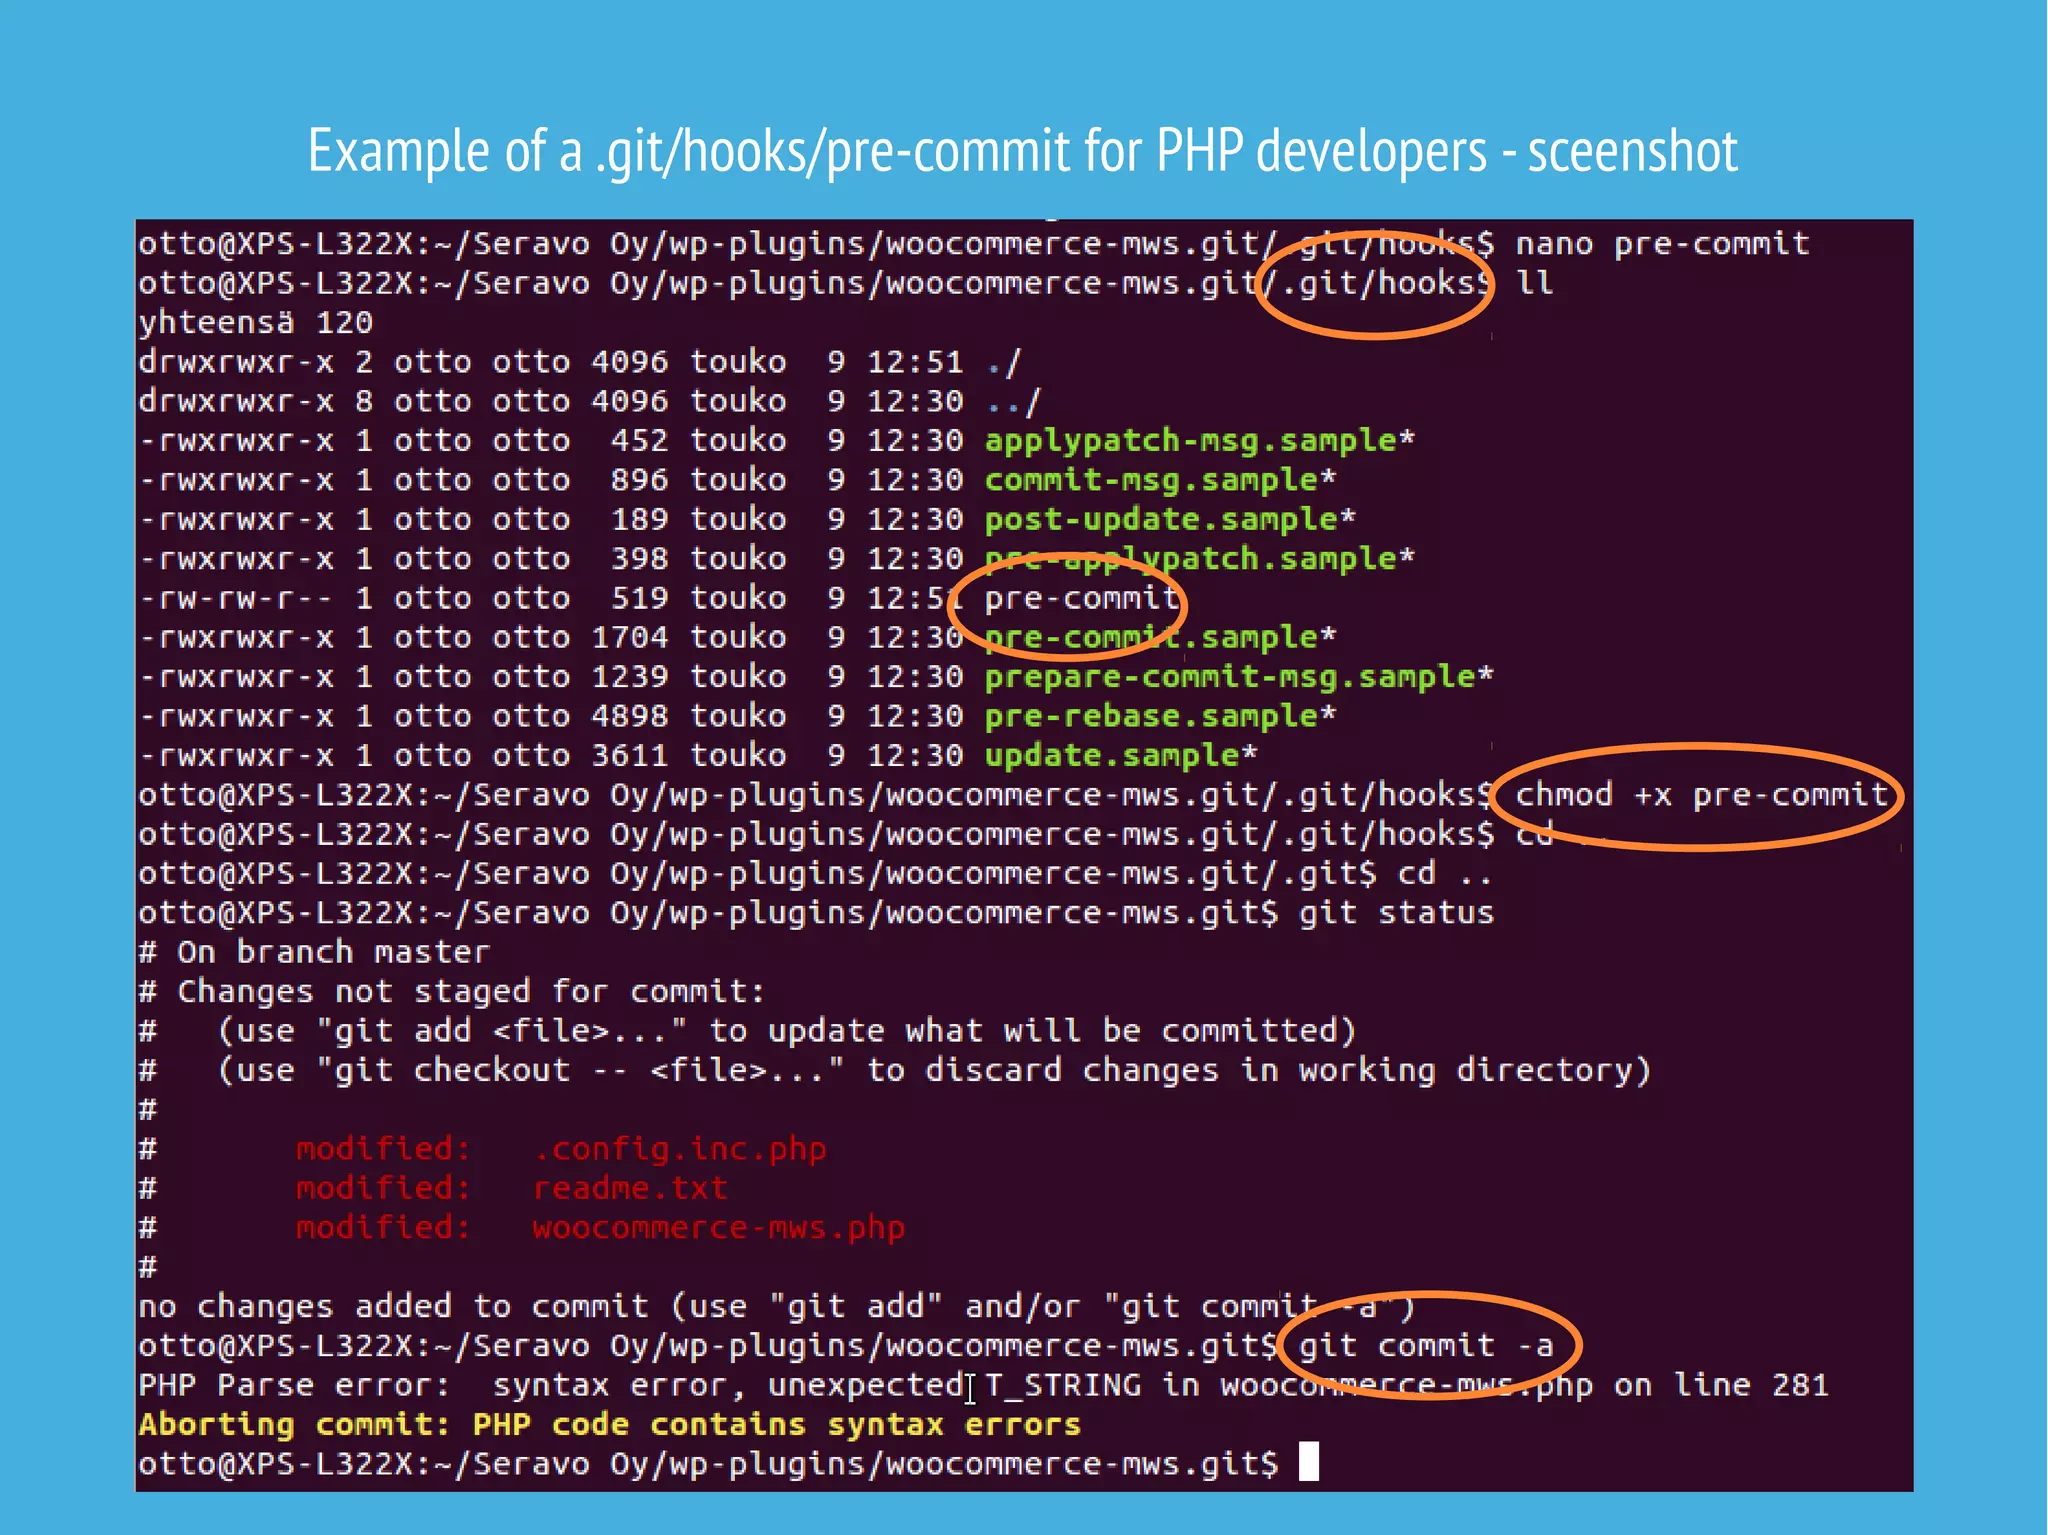
Task: Select 'update.sample*' file name
Action: click(x=1121, y=755)
